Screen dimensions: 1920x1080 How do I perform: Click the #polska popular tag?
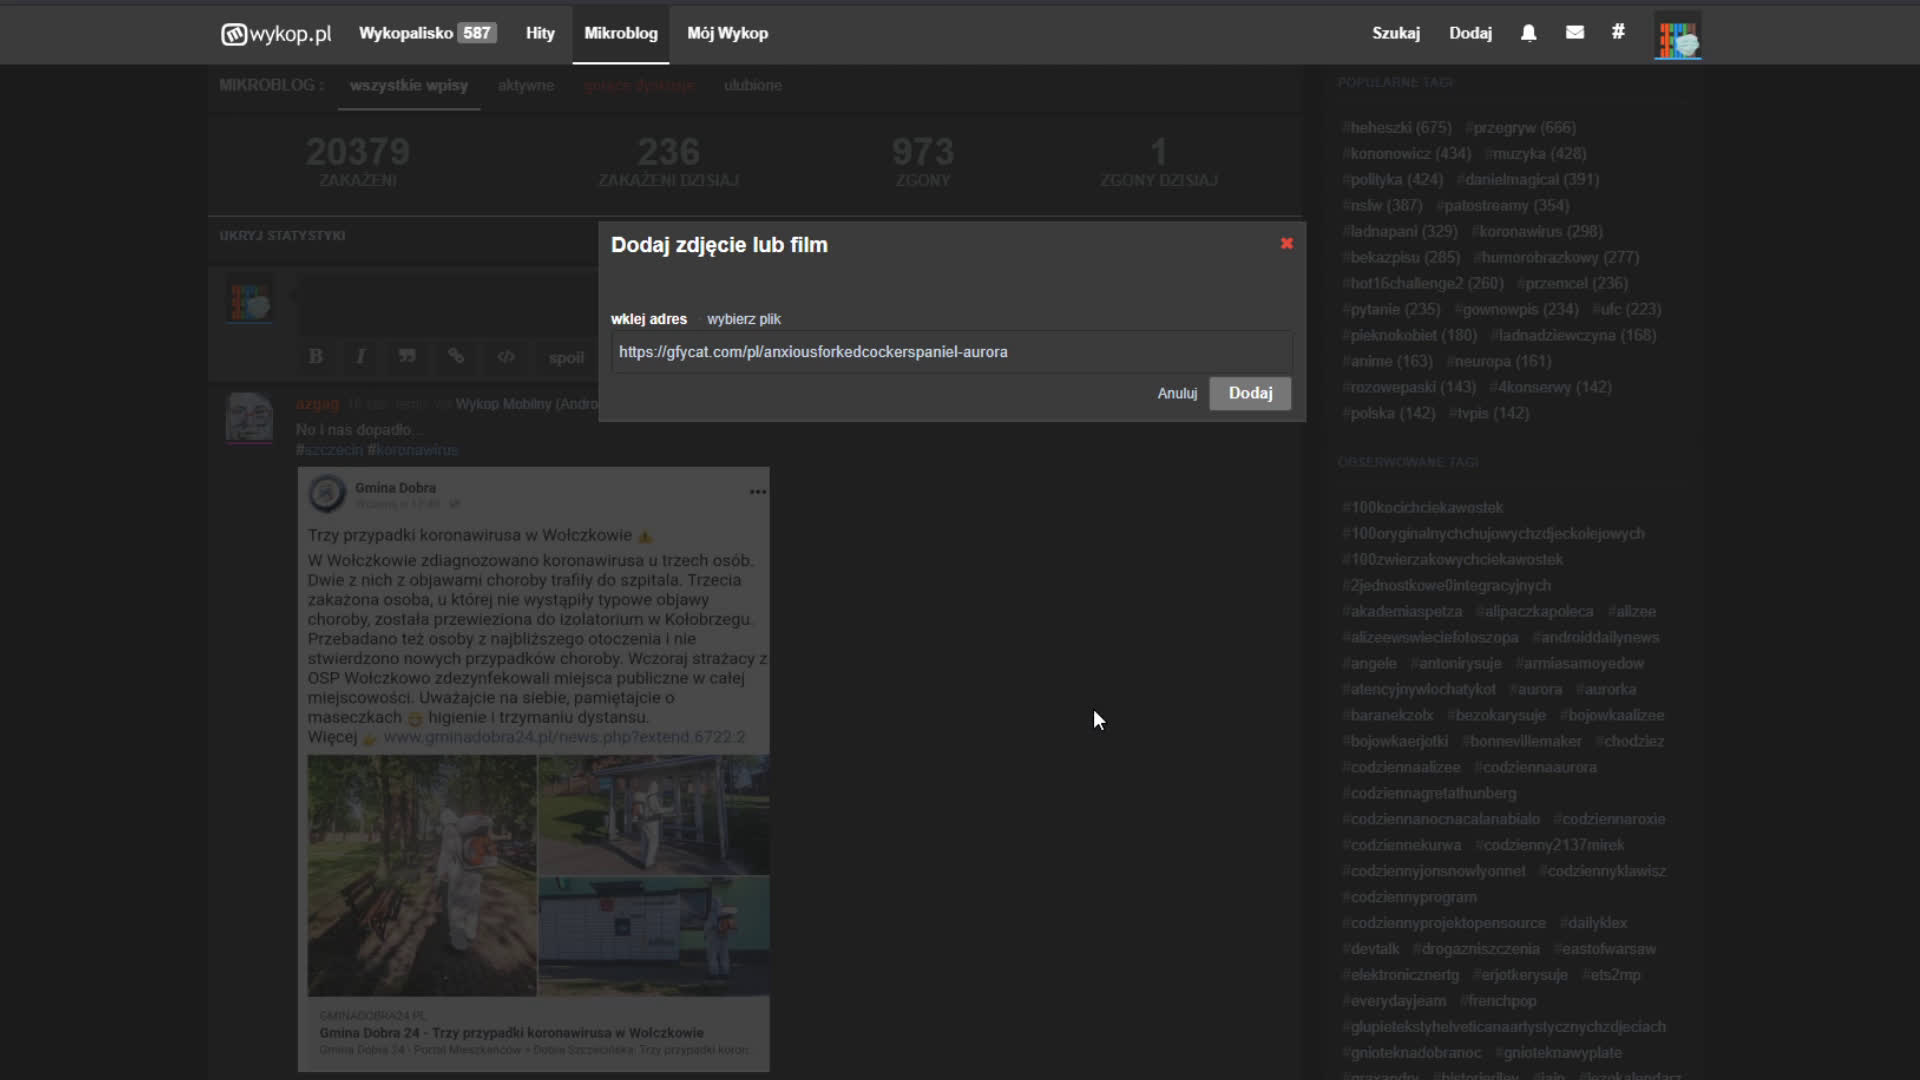[x=1388, y=414]
